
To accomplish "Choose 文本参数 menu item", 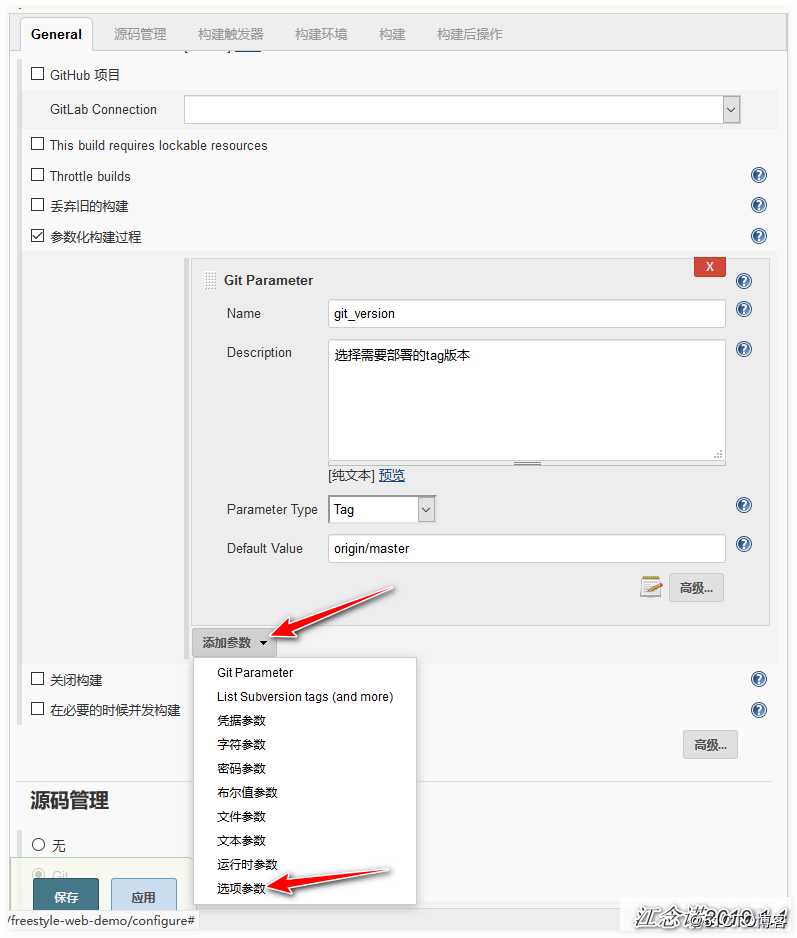I will click(x=305, y=840).
